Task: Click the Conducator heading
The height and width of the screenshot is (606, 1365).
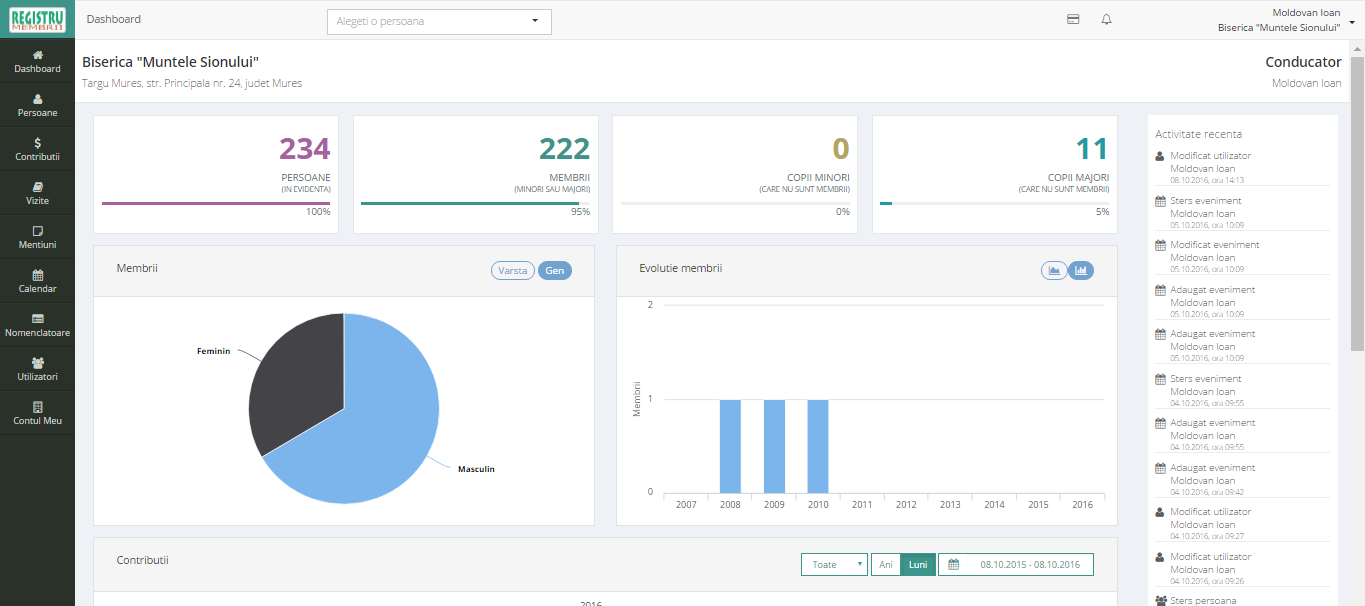Action: [1303, 62]
